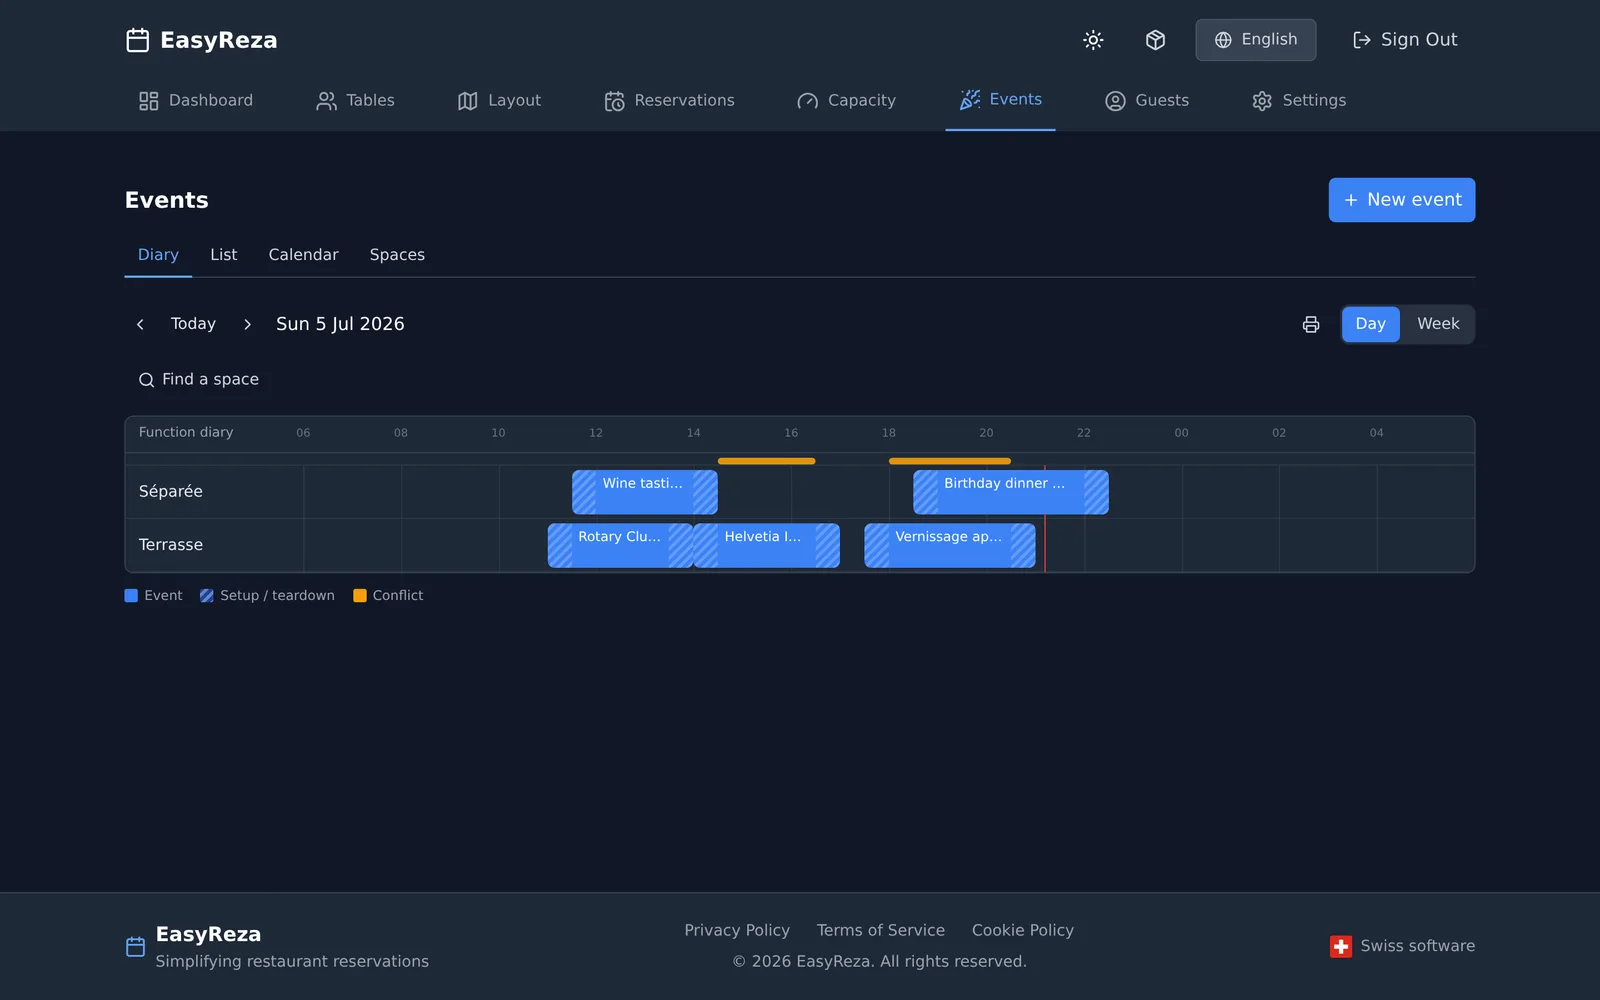This screenshot has height=1000, width=1600.
Task: Open the English language selector
Action: 1256,40
